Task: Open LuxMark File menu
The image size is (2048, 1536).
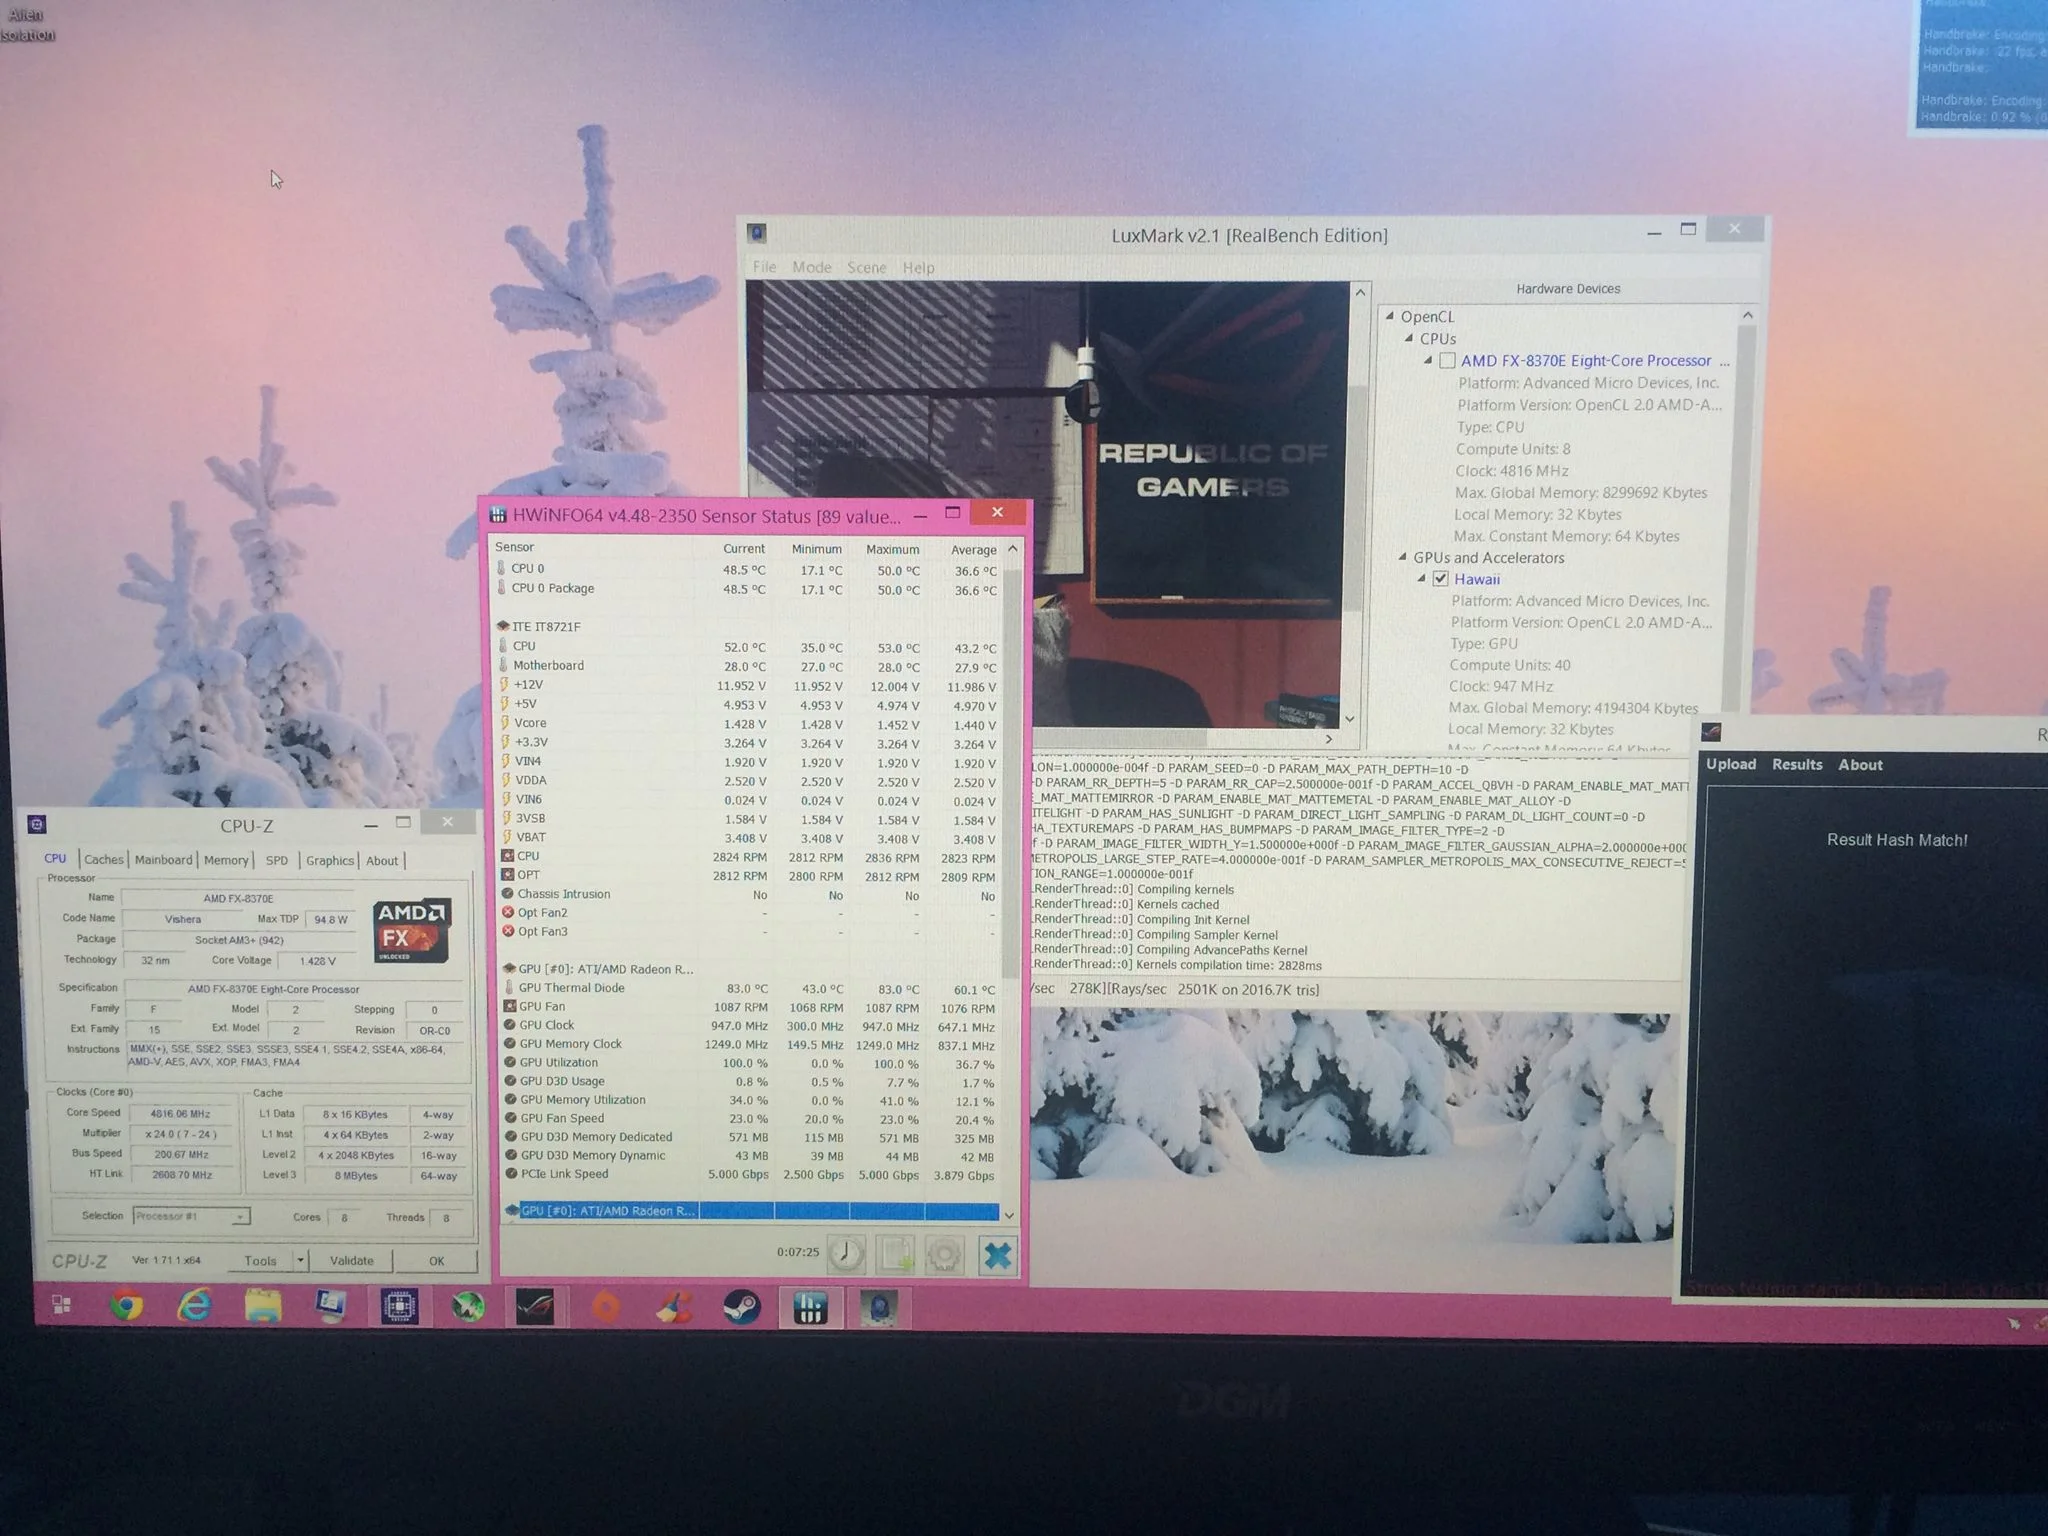Action: 765,267
